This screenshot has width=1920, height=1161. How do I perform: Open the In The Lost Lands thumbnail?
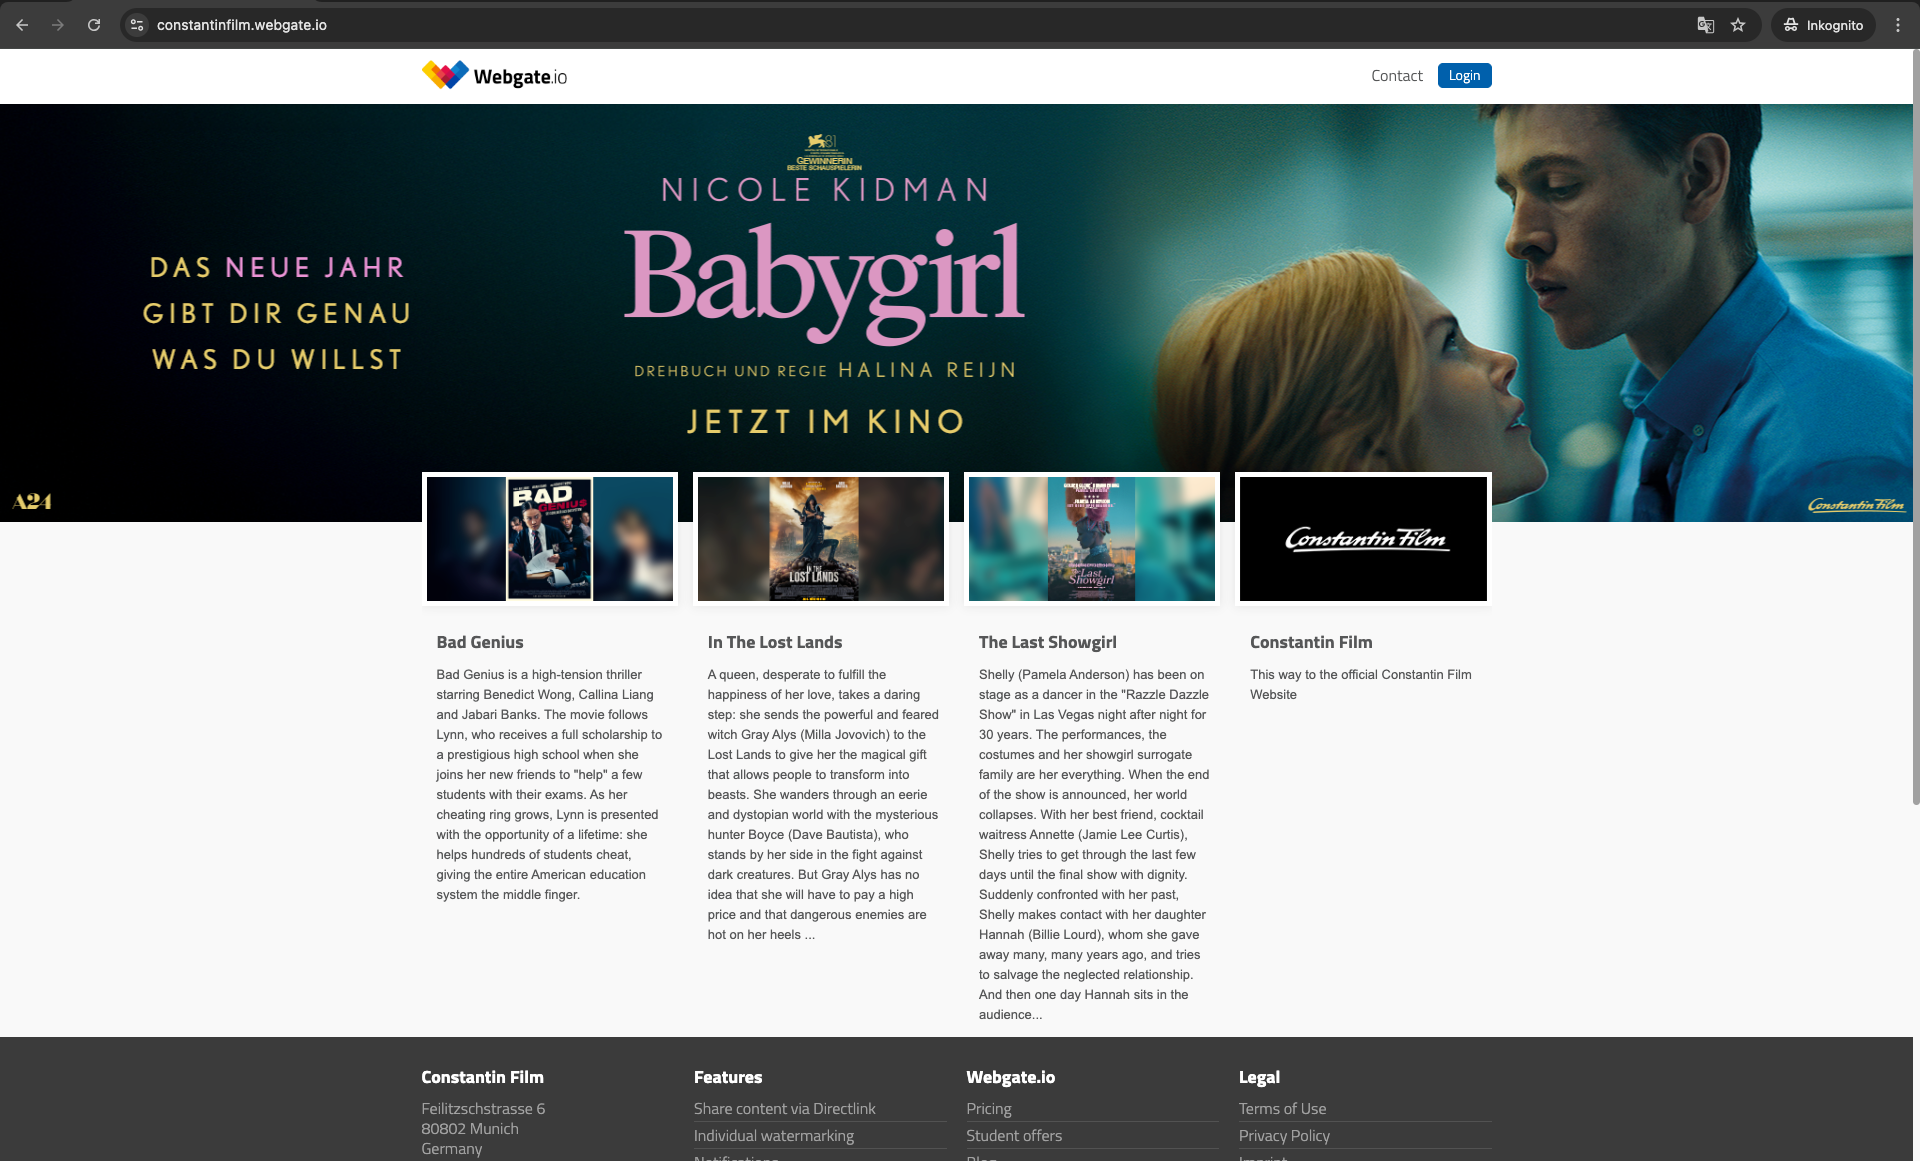click(x=821, y=539)
